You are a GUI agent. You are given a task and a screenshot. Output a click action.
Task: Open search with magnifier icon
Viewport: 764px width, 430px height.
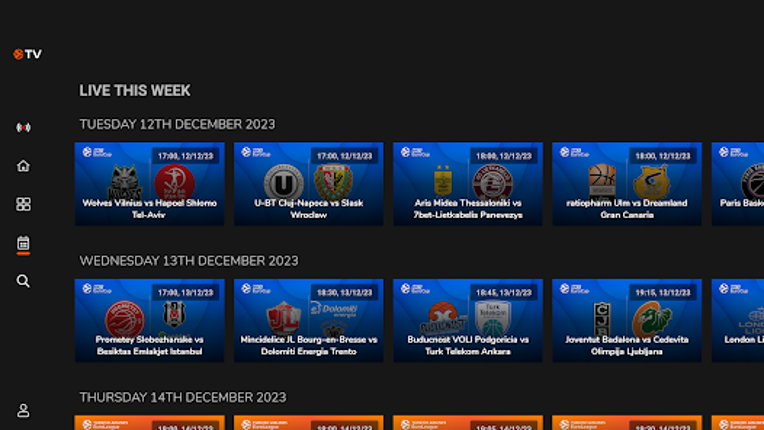tap(23, 281)
